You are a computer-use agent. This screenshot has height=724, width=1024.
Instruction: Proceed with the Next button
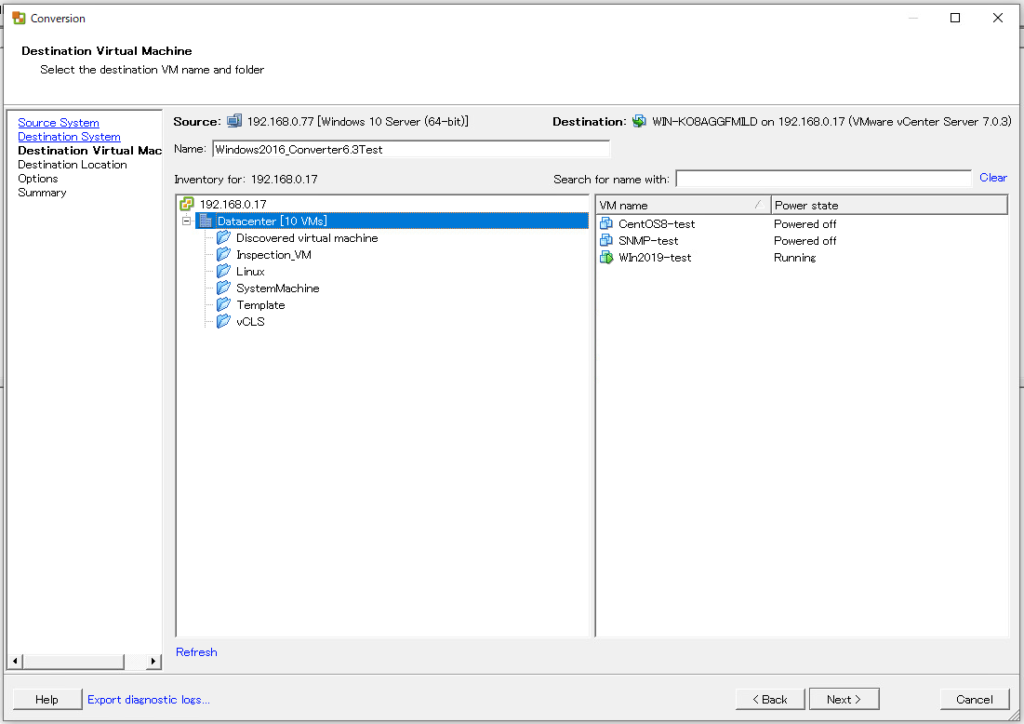point(844,699)
